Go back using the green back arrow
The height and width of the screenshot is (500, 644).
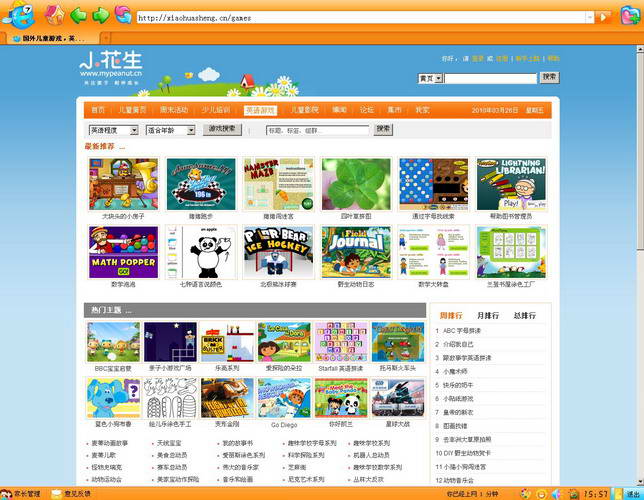pos(78,15)
